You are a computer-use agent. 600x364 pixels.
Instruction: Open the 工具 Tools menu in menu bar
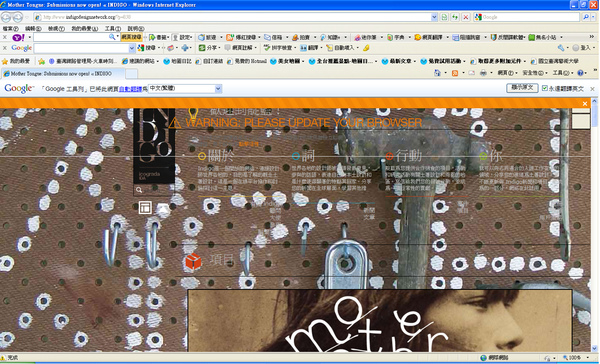coord(113,28)
